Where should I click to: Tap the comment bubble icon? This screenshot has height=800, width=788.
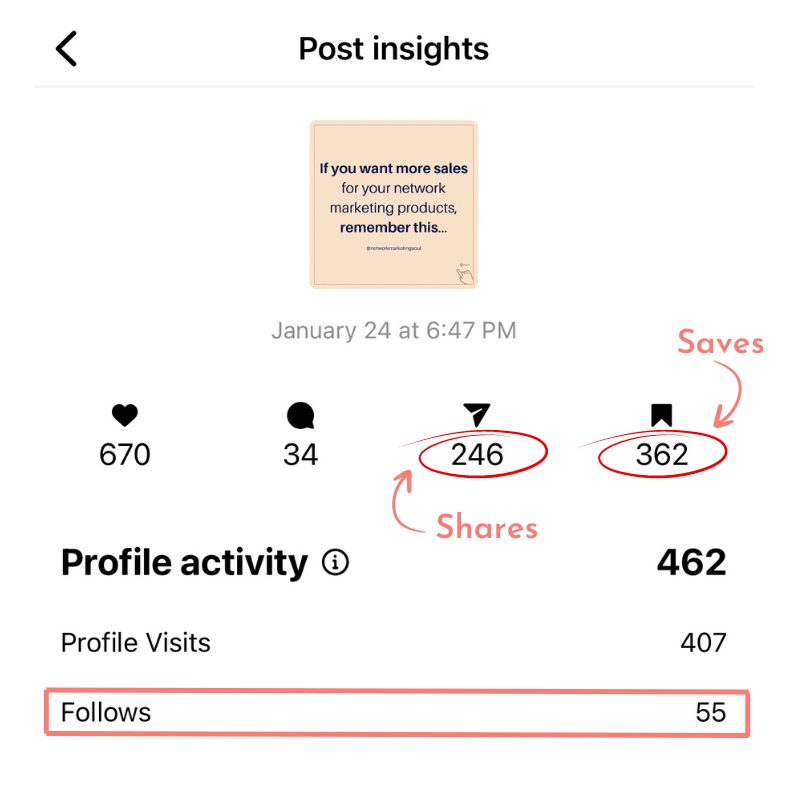click(x=300, y=416)
